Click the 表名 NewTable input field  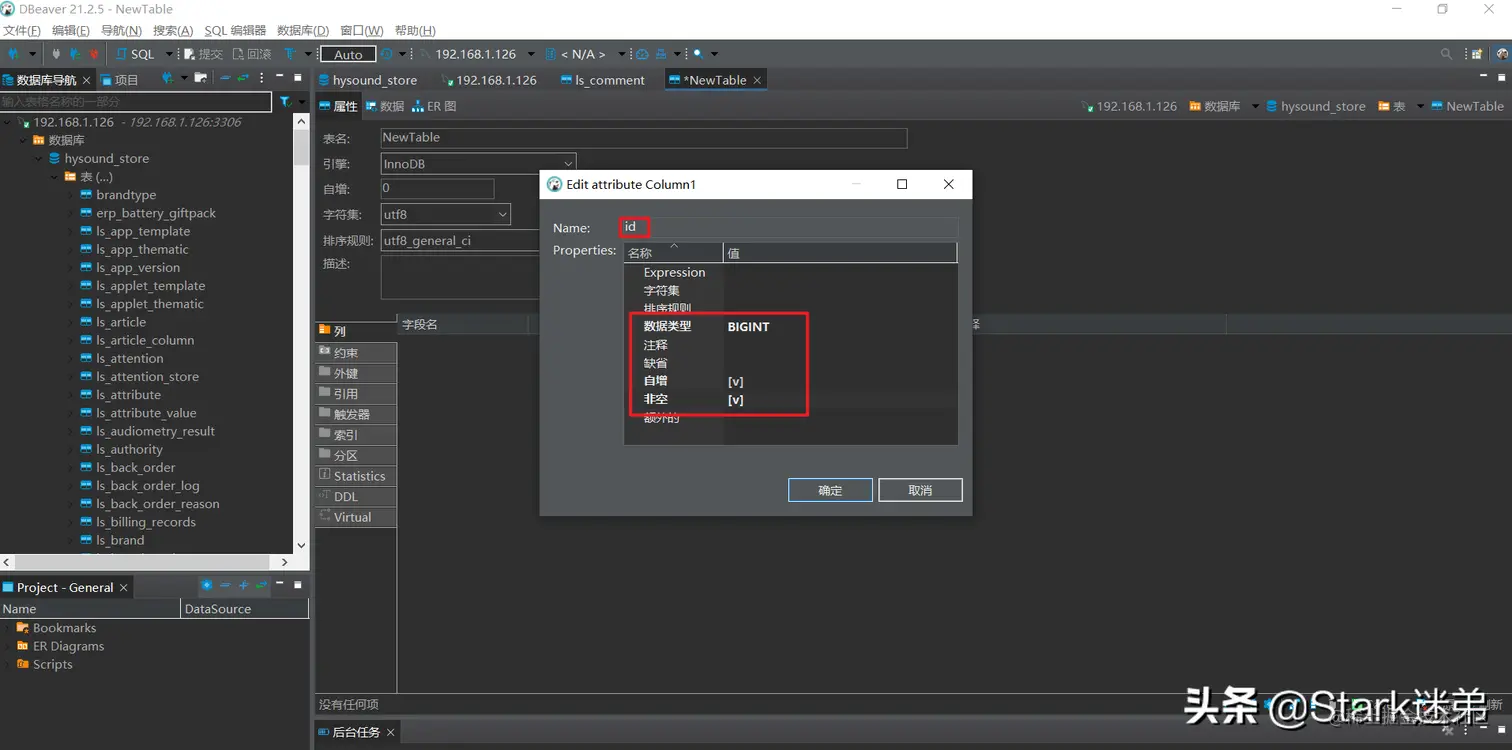(x=643, y=138)
